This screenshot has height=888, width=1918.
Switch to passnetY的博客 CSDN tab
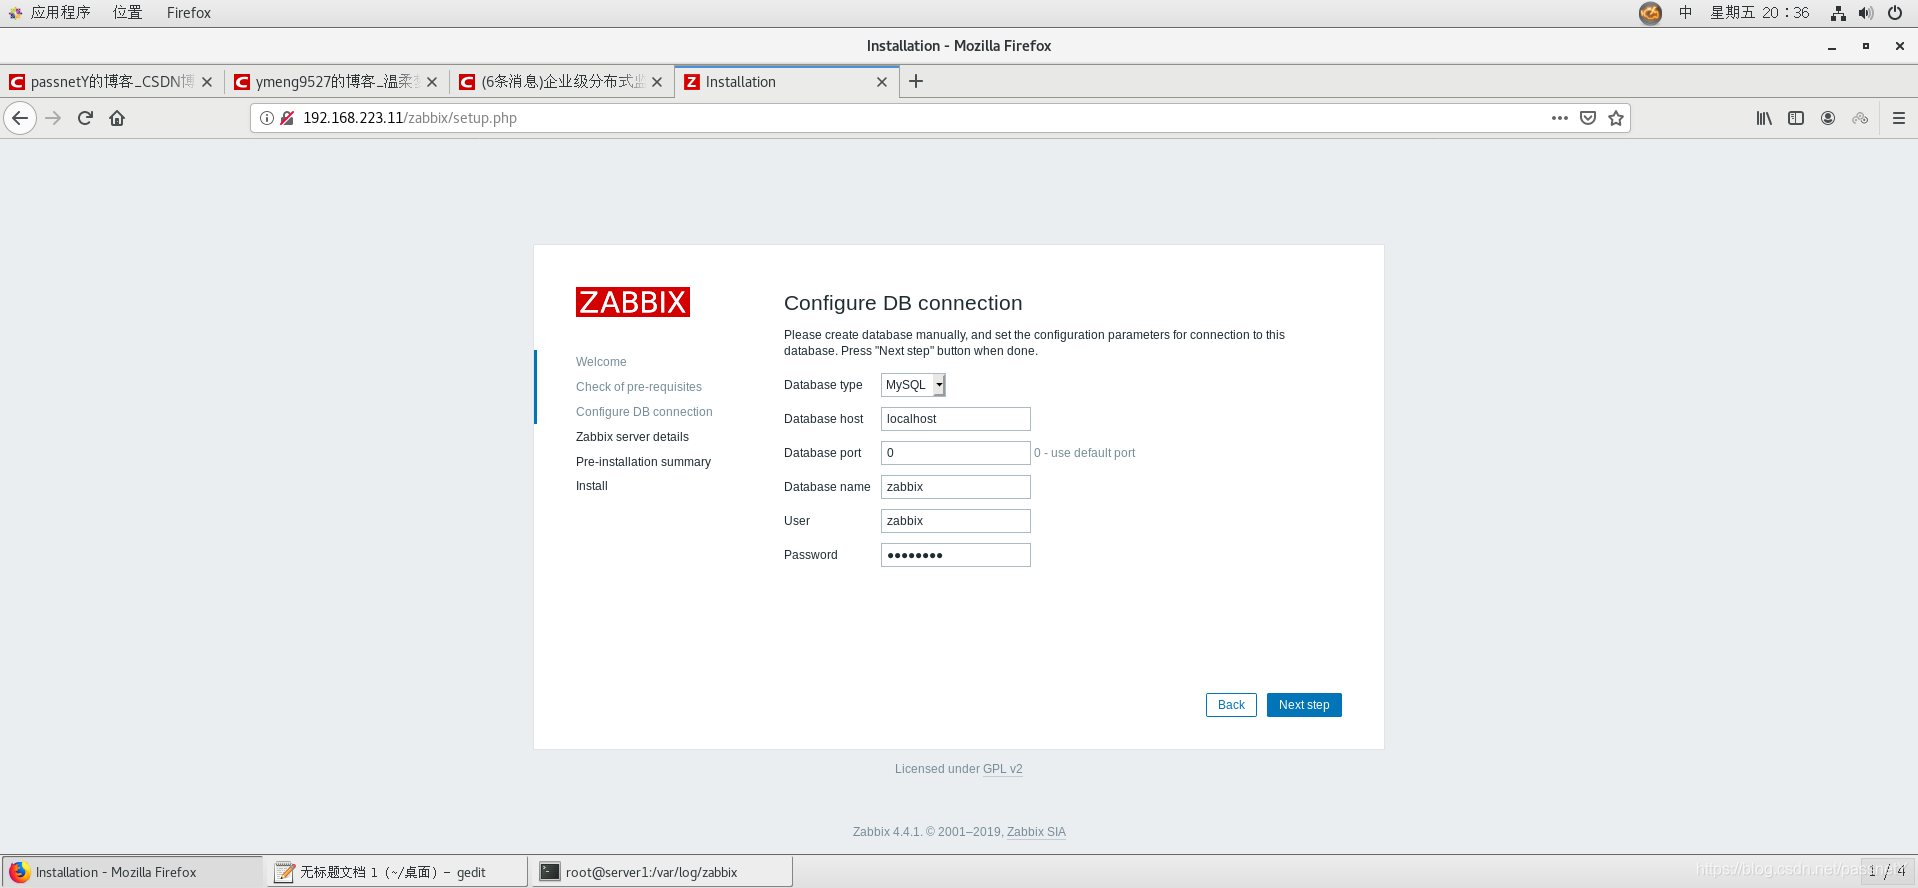click(x=111, y=82)
